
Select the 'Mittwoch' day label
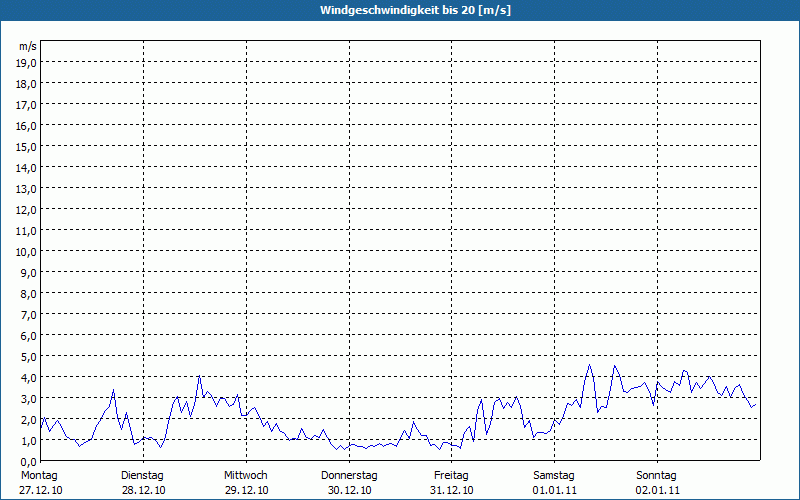pyautogui.click(x=245, y=476)
